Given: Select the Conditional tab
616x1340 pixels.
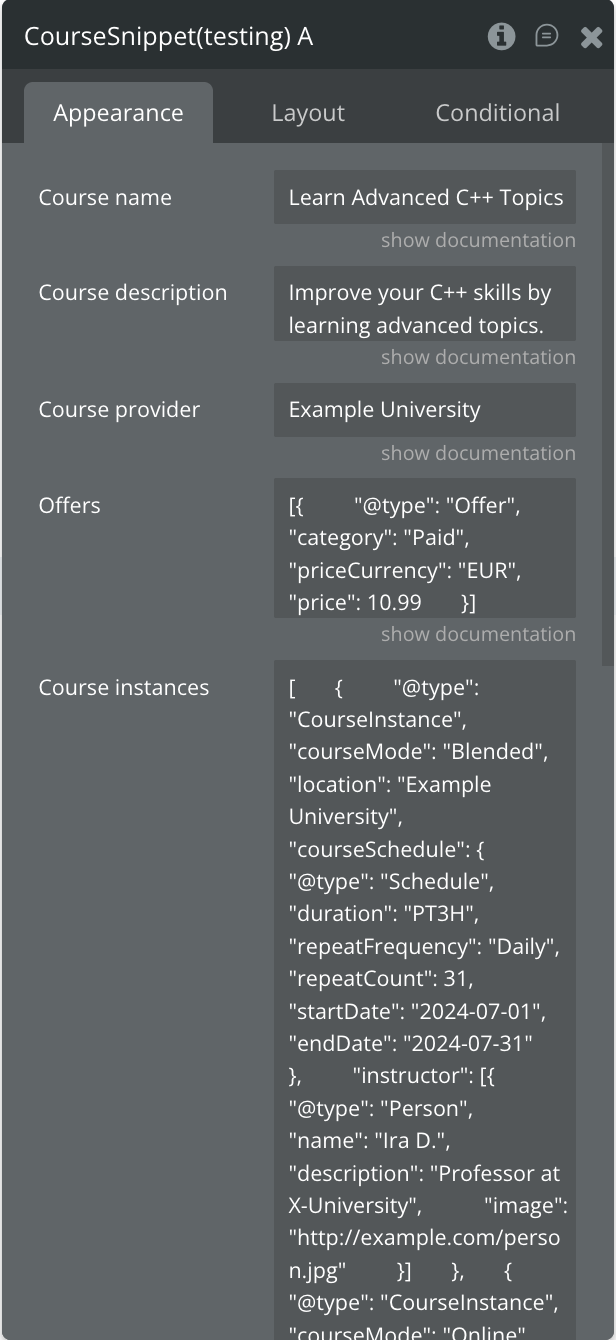Looking at the screenshot, I should coord(497,113).
